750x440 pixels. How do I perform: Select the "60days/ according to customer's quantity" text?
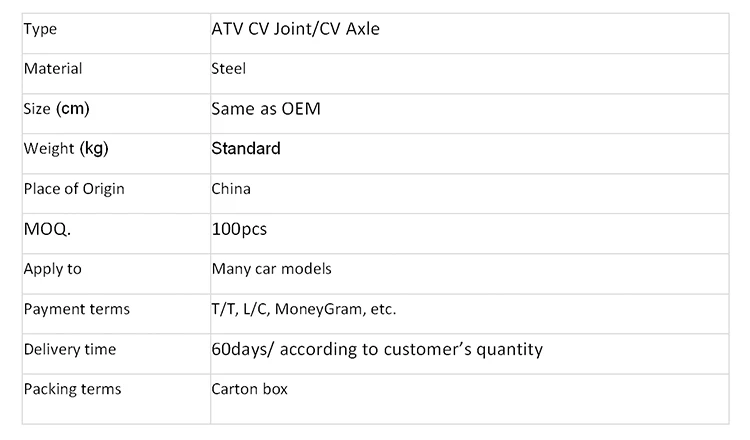pos(377,349)
